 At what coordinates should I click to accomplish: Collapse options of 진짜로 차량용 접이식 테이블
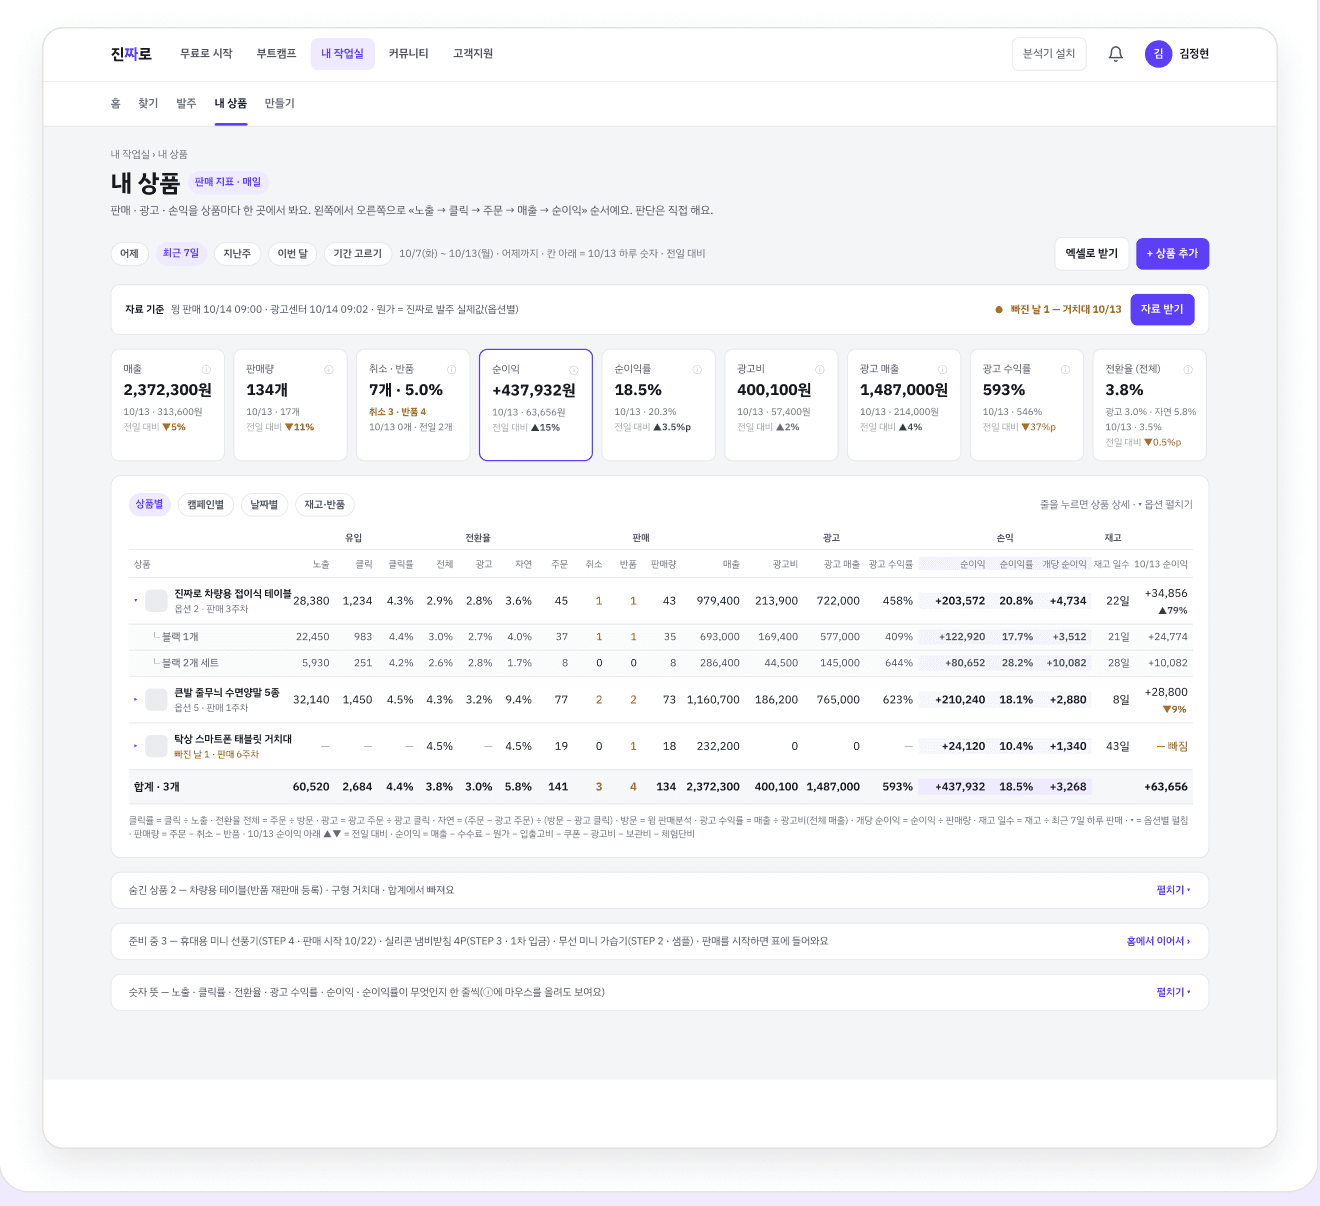(136, 601)
